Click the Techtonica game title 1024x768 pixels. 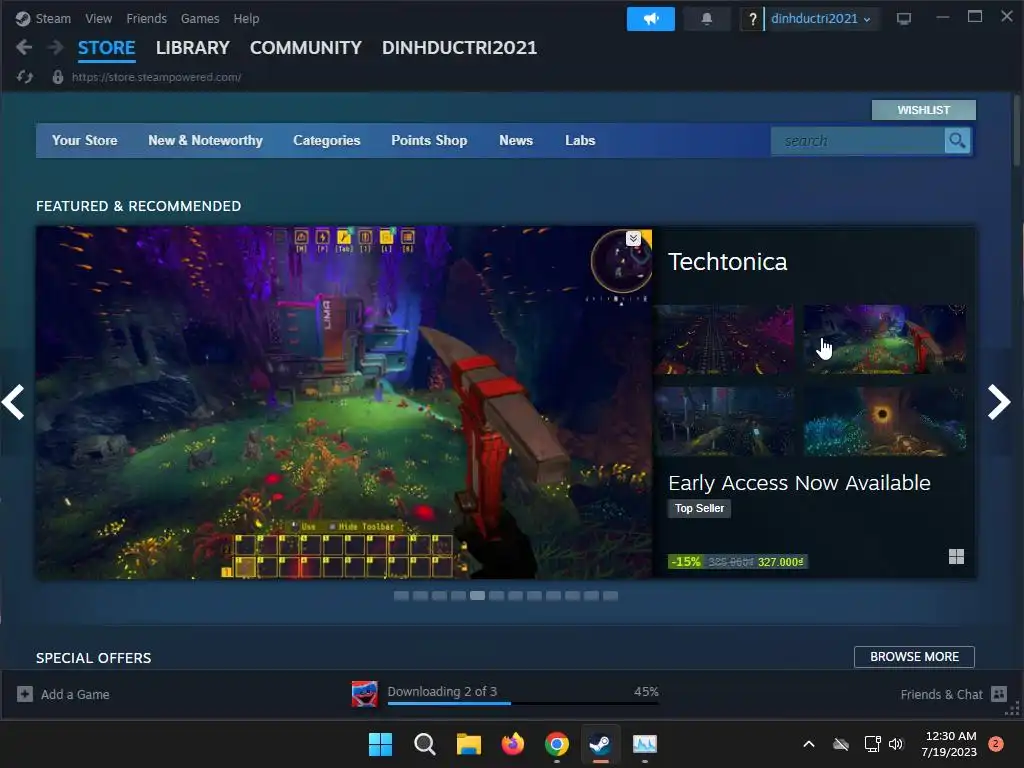[728, 262]
